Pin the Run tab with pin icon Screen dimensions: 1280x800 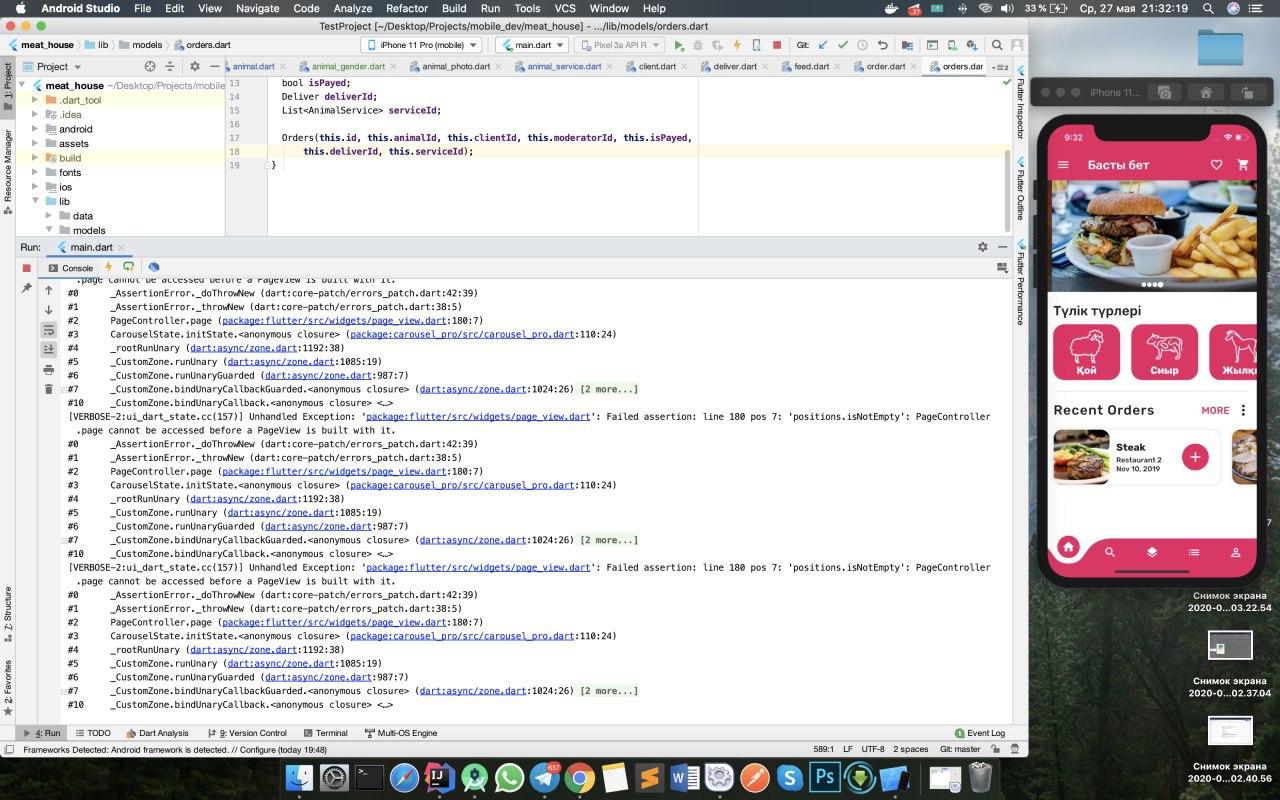[27, 288]
